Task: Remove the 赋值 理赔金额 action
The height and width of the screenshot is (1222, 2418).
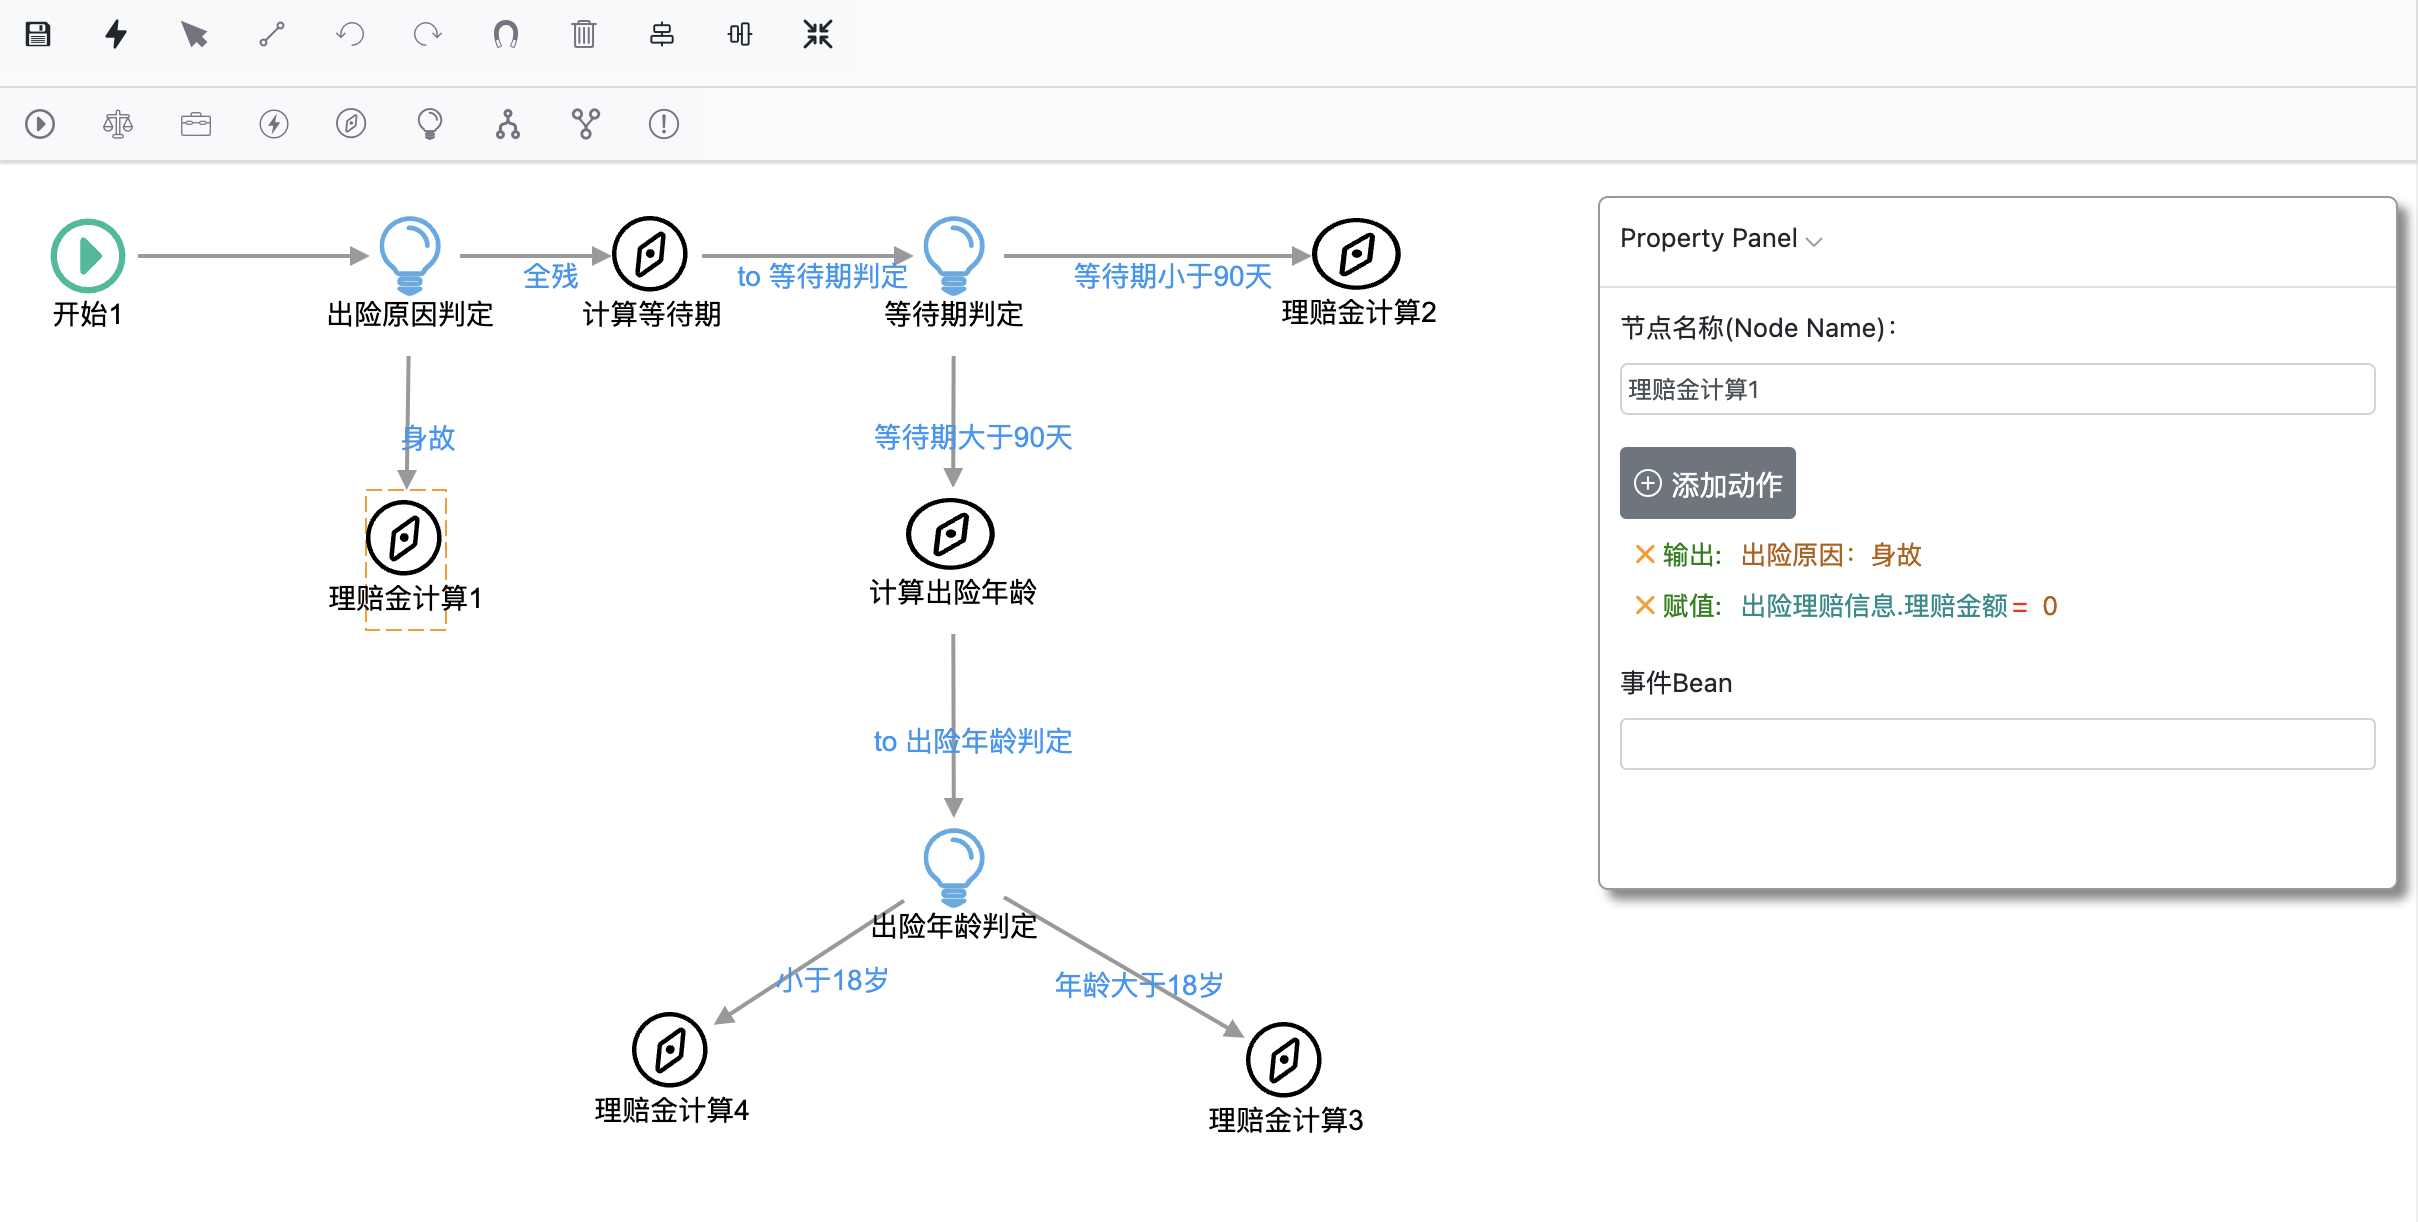Action: tap(1643, 605)
